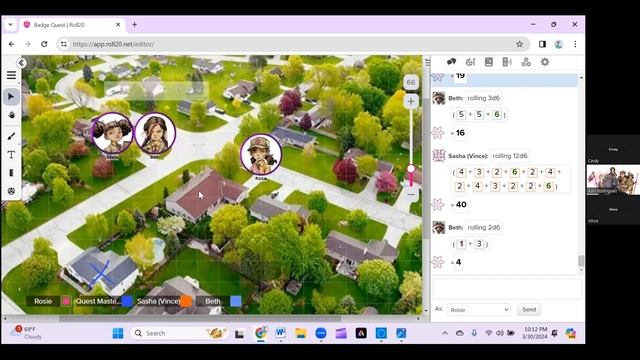Focus the chat message input box
Image resolution: width=640 pixels, height=360 pixels.
(x=507, y=289)
